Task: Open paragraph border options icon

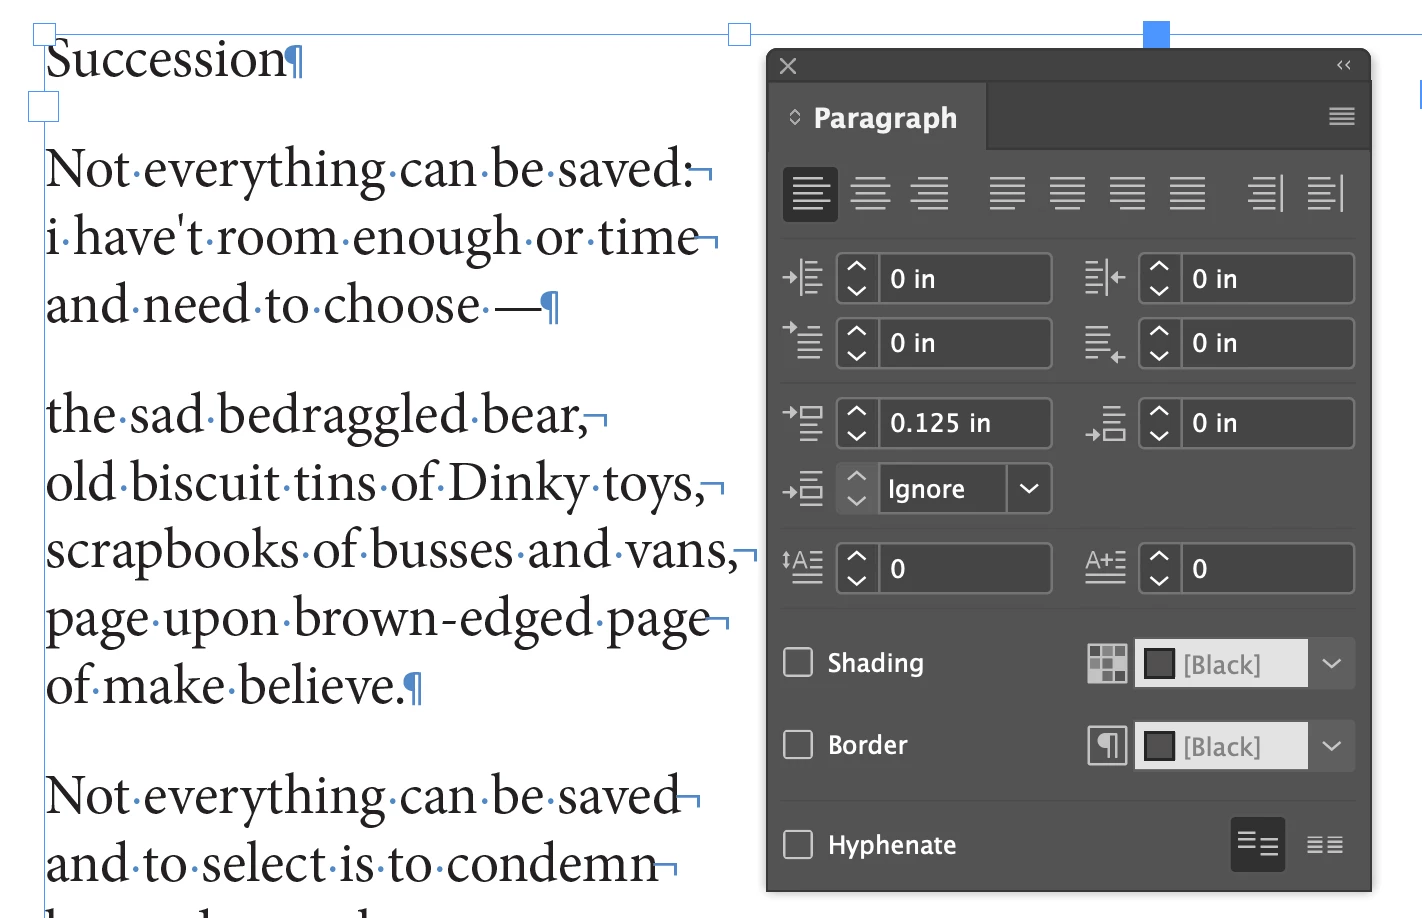Action: [x=1107, y=745]
